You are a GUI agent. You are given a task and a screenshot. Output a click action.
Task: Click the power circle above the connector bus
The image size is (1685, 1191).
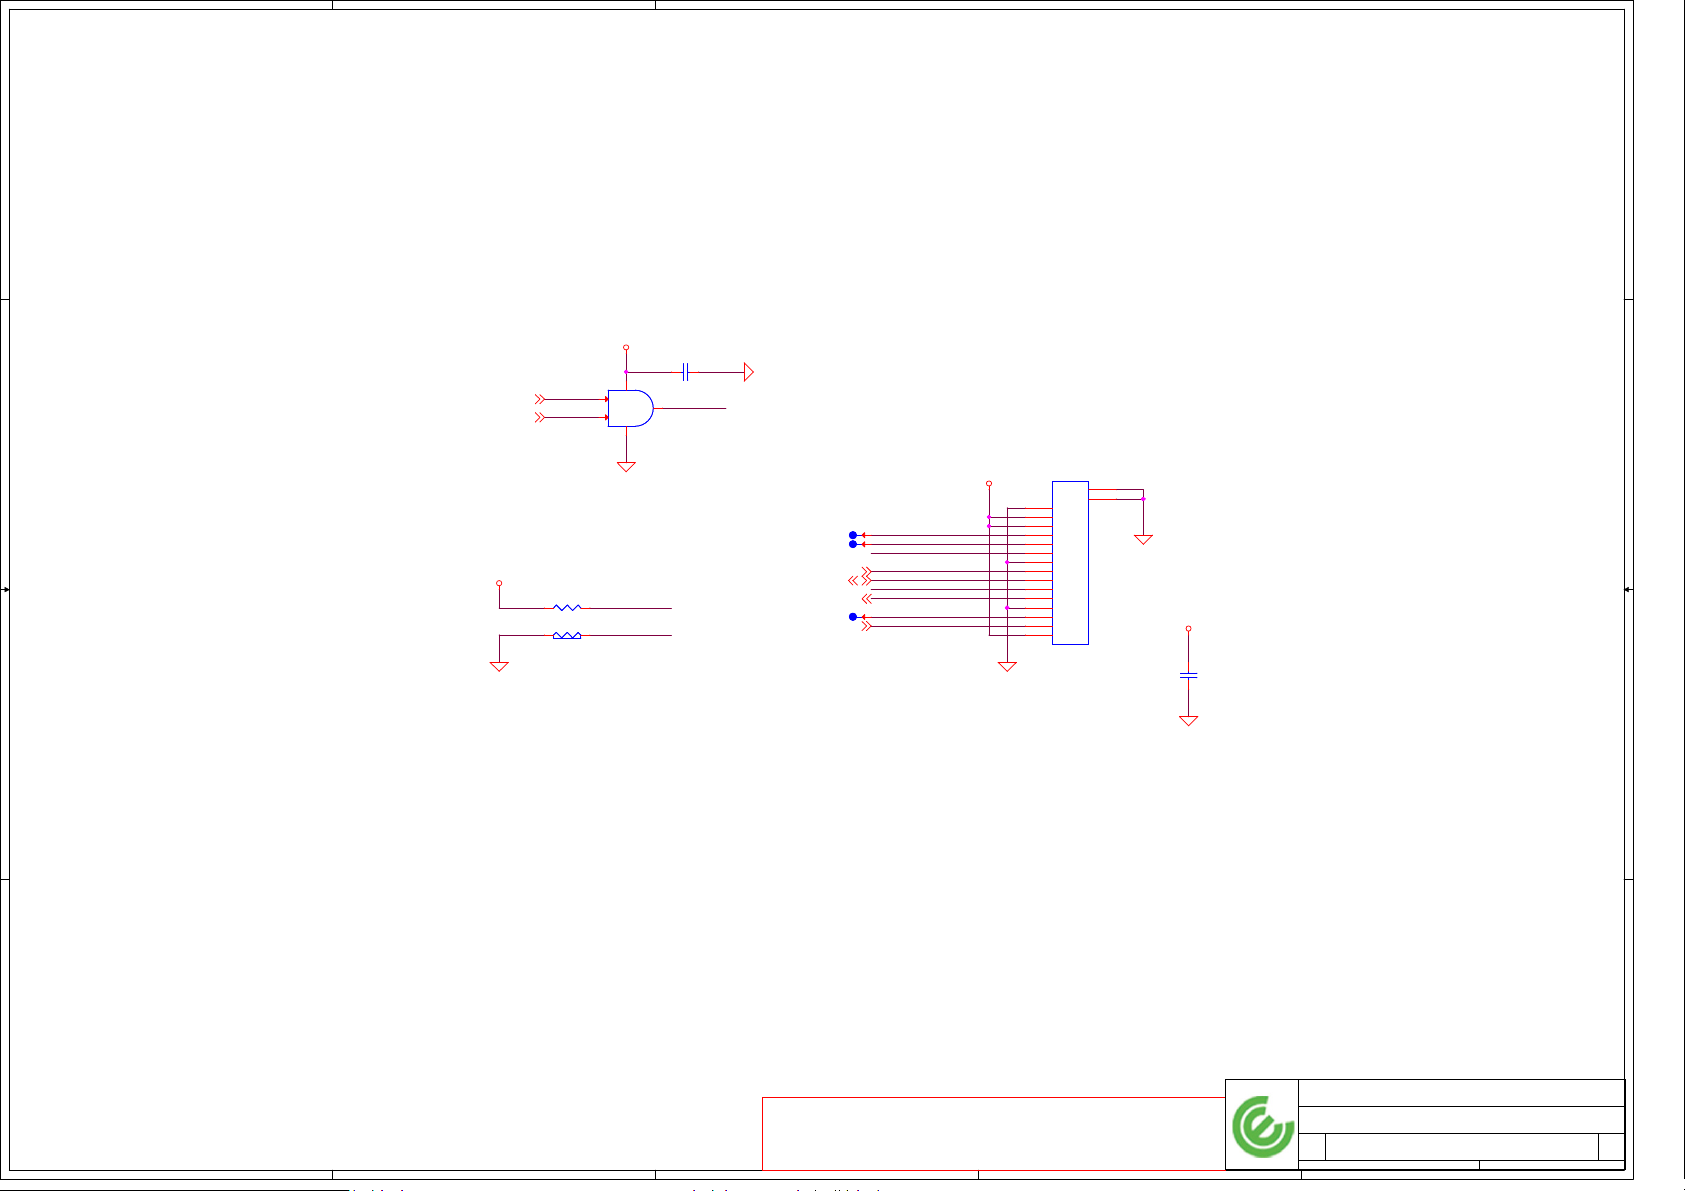tap(989, 483)
